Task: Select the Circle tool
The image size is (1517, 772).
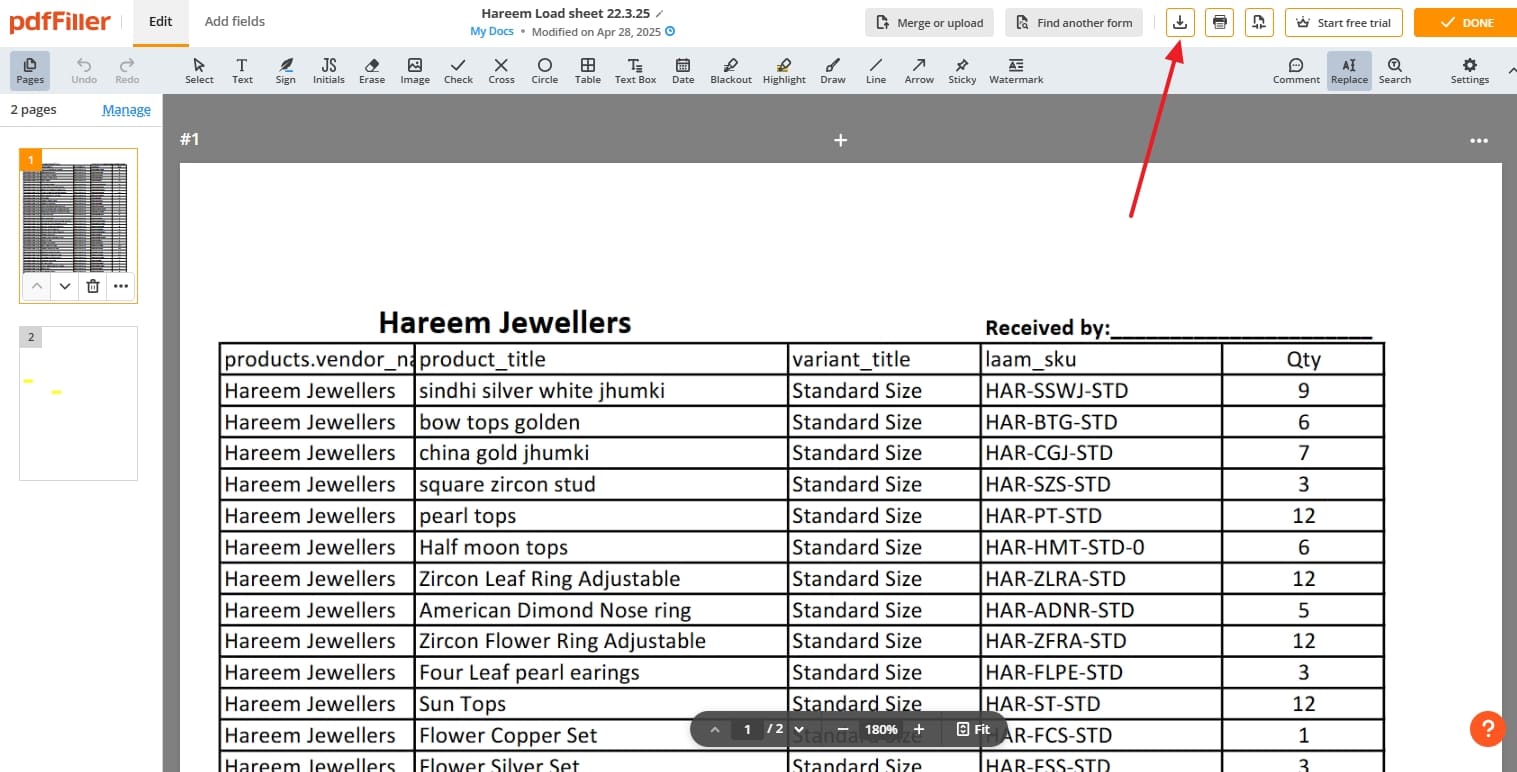Action: pos(545,71)
